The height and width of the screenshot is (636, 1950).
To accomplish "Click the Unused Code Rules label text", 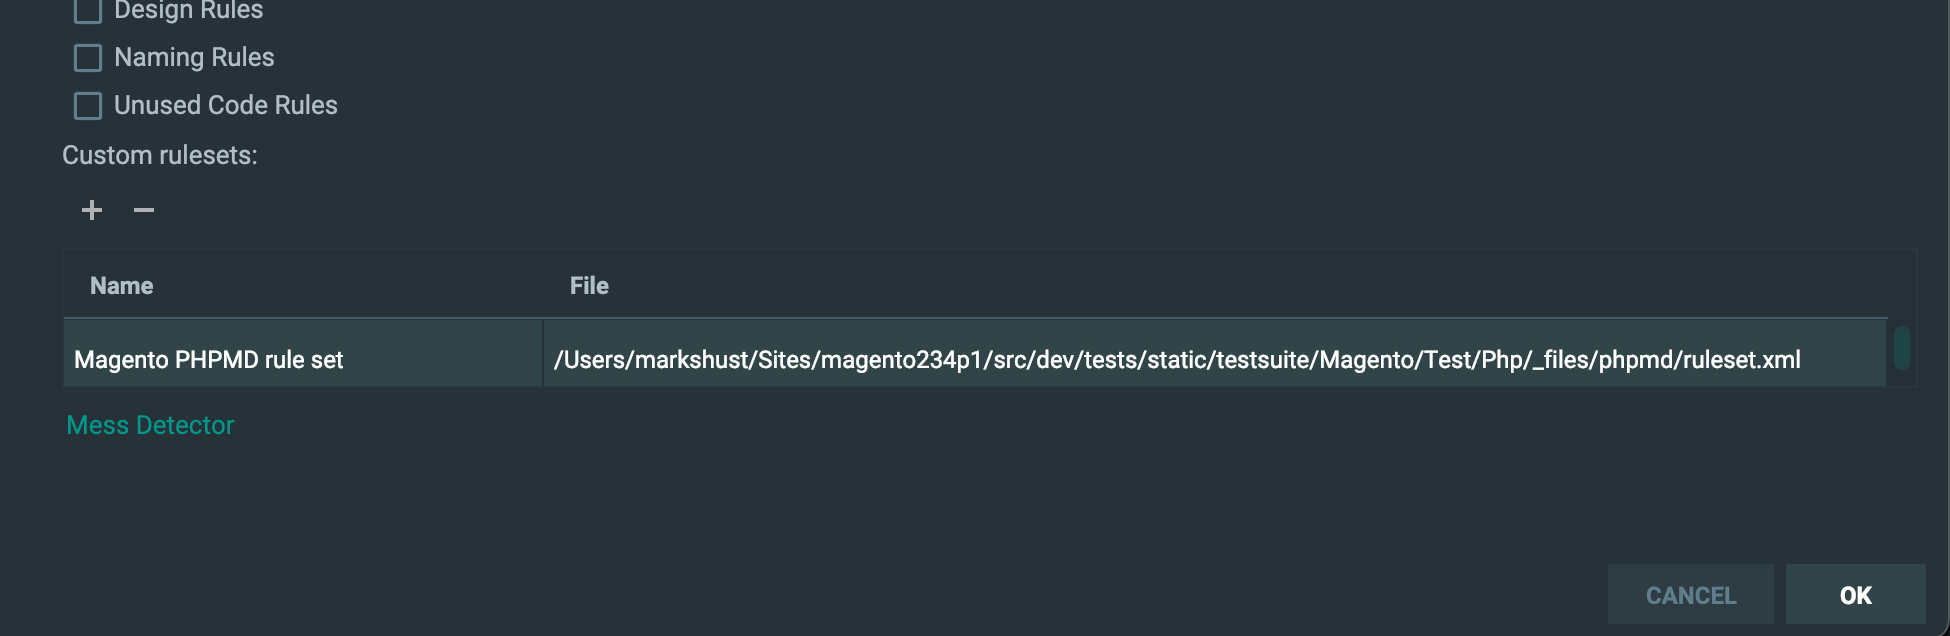I will click(x=226, y=106).
